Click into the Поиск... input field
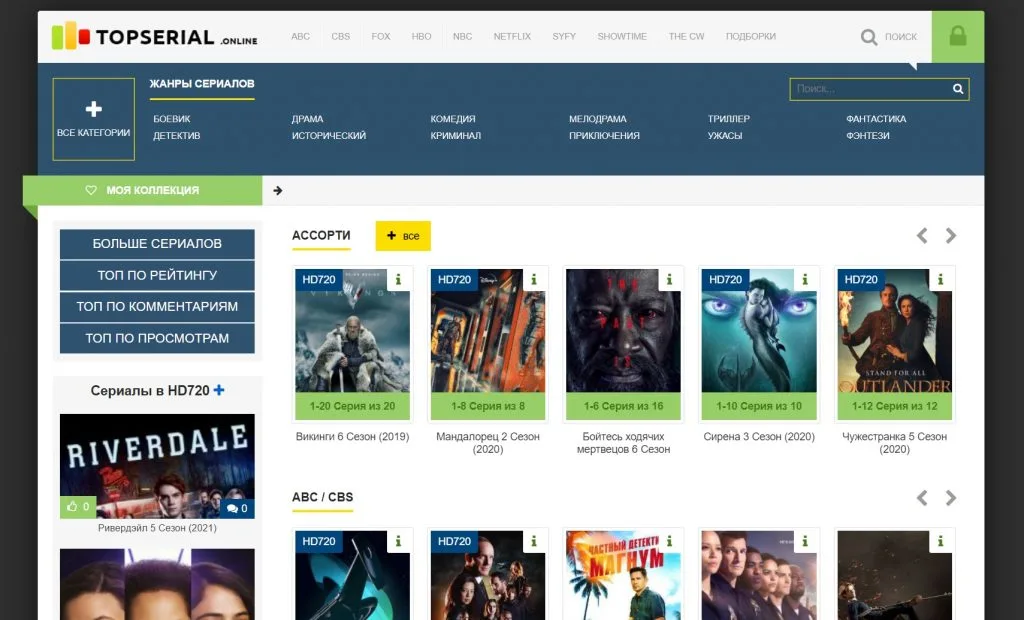Image resolution: width=1024 pixels, height=620 pixels. (x=868, y=89)
